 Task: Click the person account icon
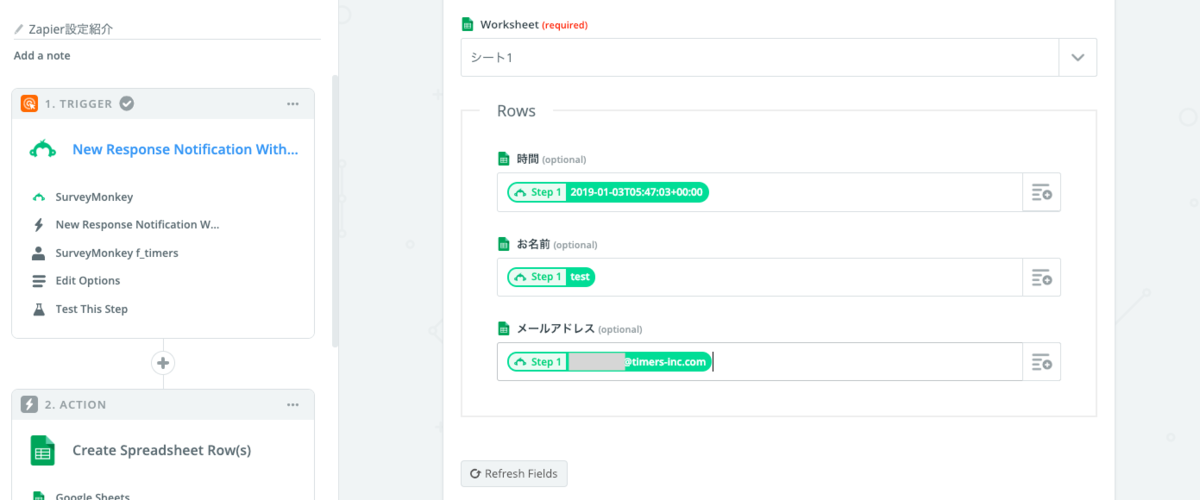(x=39, y=253)
